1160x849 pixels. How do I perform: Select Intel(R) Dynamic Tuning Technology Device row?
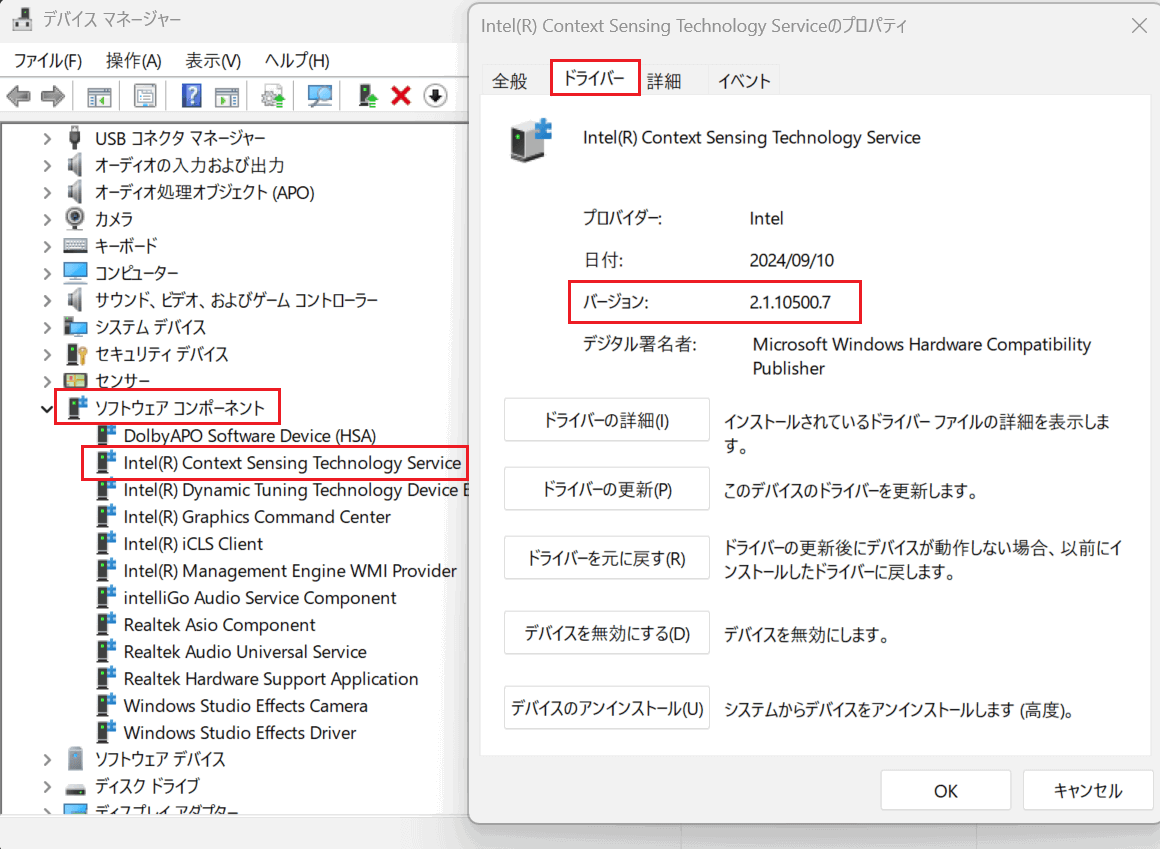pyautogui.click(x=282, y=490)
